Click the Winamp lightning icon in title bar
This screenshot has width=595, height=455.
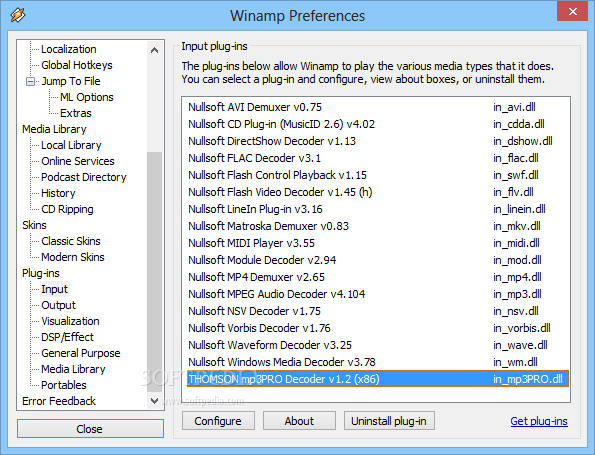pos(18,15)
